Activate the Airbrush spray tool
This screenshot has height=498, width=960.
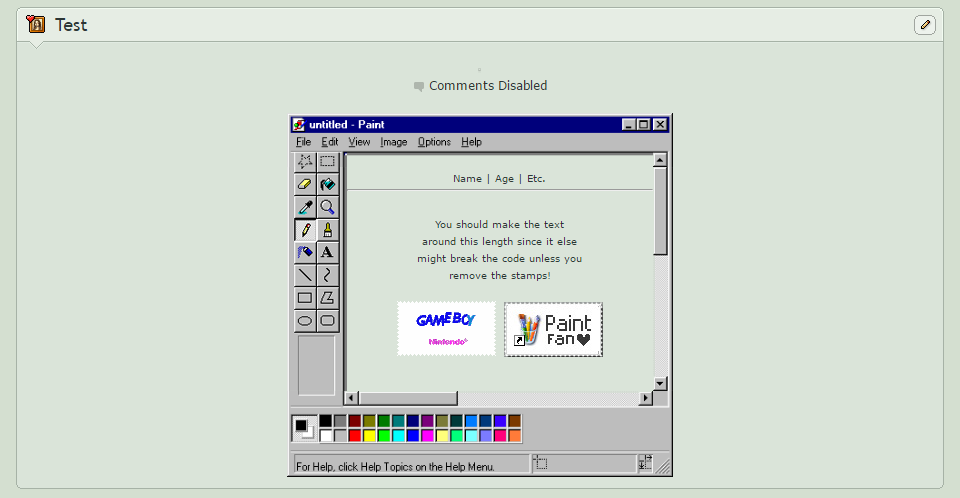305,252
